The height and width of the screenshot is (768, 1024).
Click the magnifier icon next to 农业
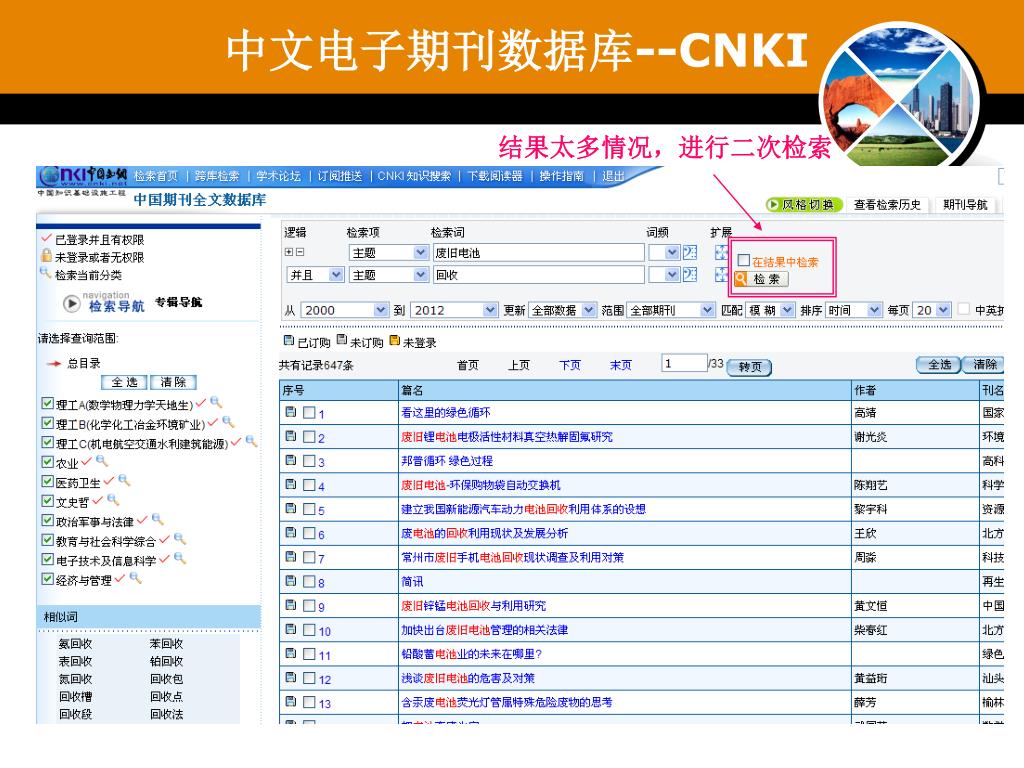[x=102, y=461]
